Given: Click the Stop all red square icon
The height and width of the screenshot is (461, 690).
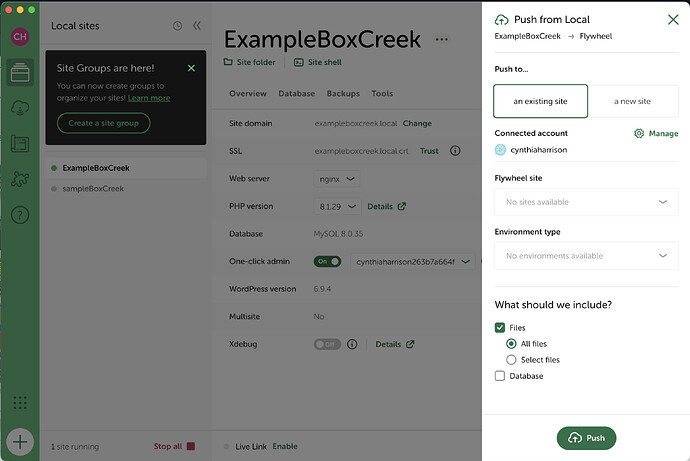Looking at the screenshot, I should point(191,446).
